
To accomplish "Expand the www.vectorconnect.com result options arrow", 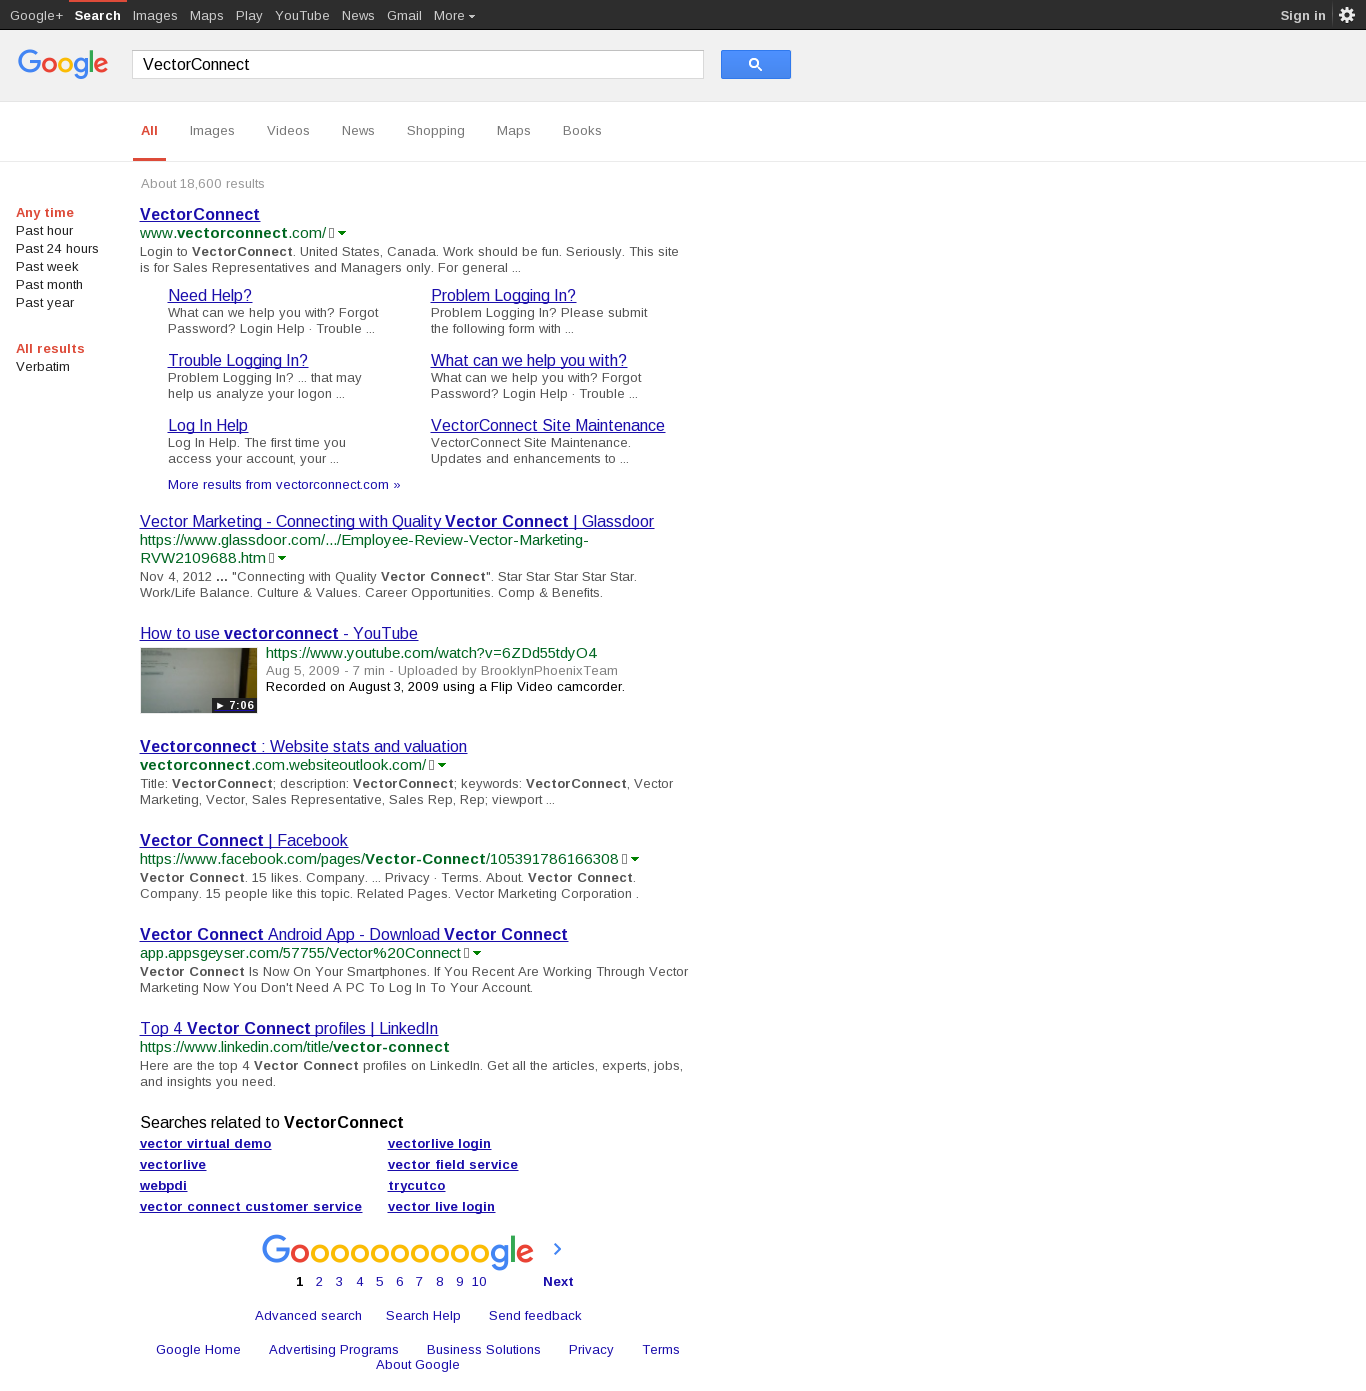I will tap(342, 234).
